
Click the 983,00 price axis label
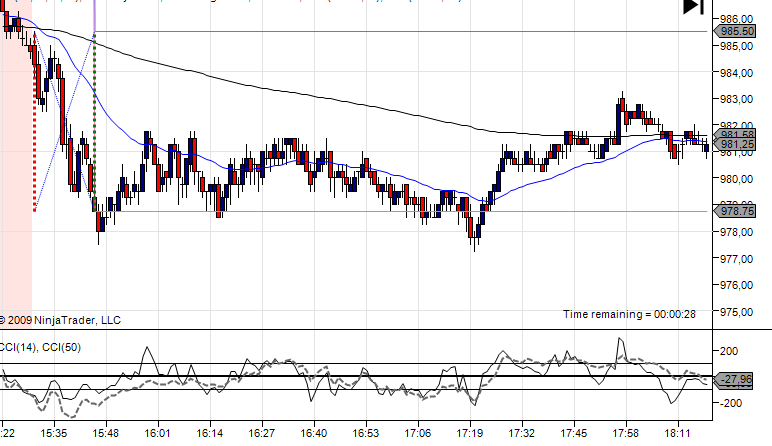point(737,99)
